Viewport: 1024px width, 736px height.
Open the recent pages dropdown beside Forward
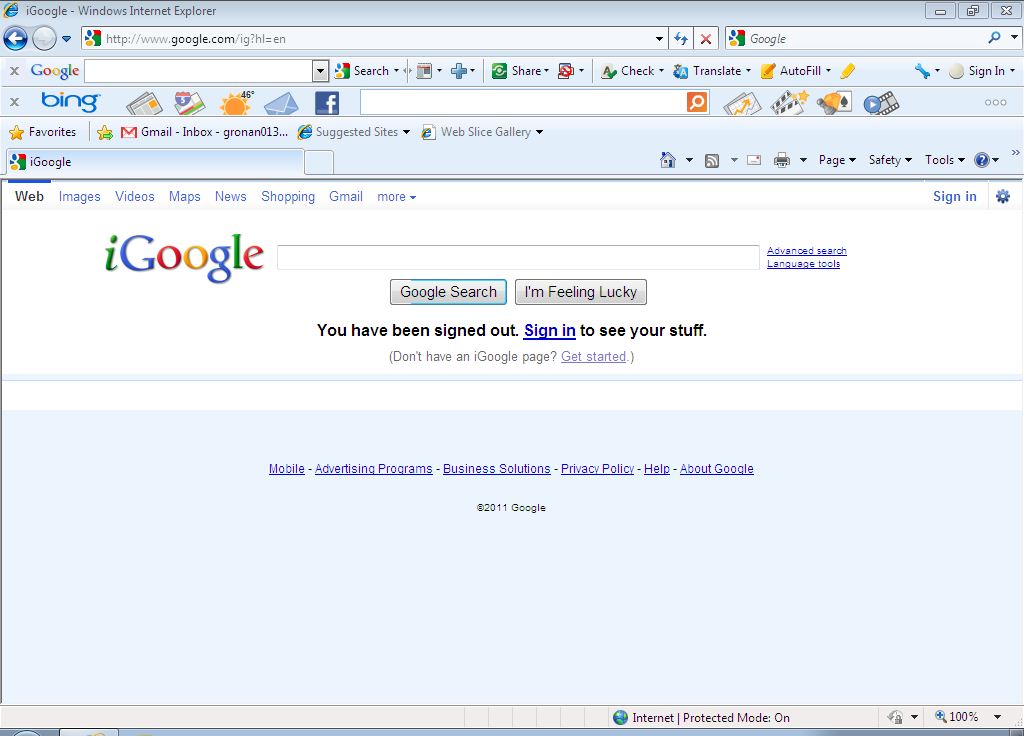66,39
